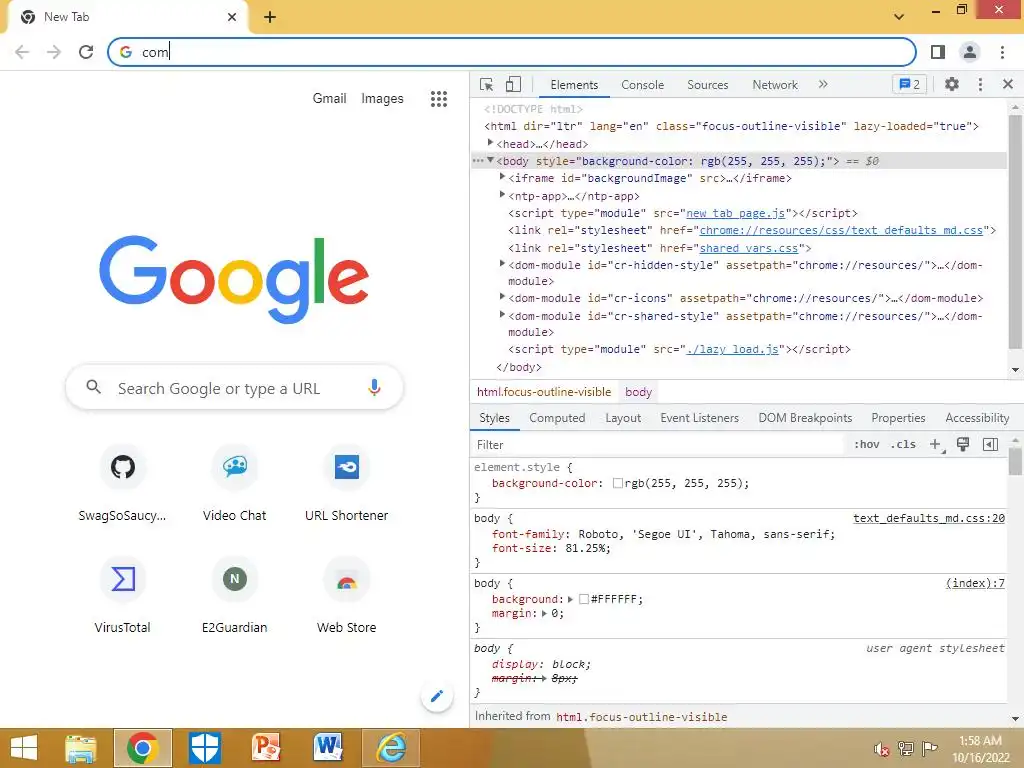The height and width of the screenshot is (768, 1024).
Task: Add a new style rule
Action: click(x=936, y=445)
